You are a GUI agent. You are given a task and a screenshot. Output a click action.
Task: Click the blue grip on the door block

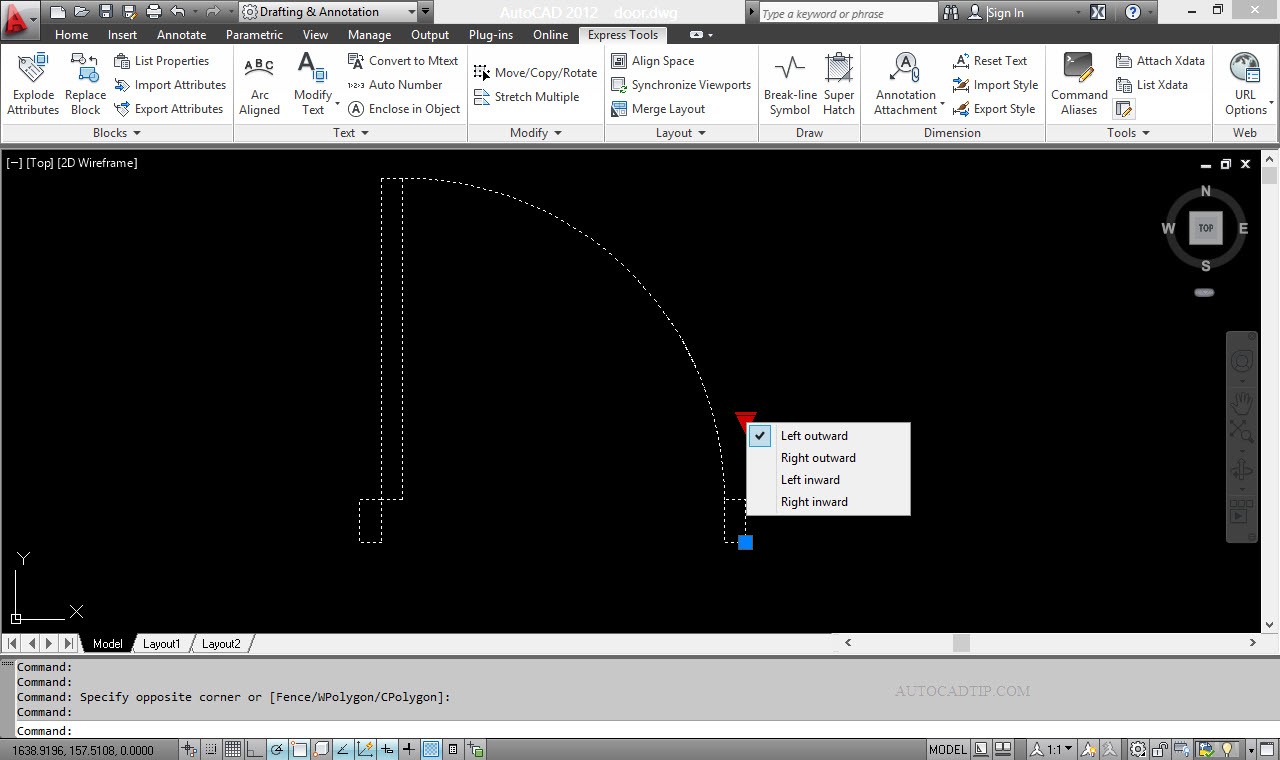(x=745, y=542)
